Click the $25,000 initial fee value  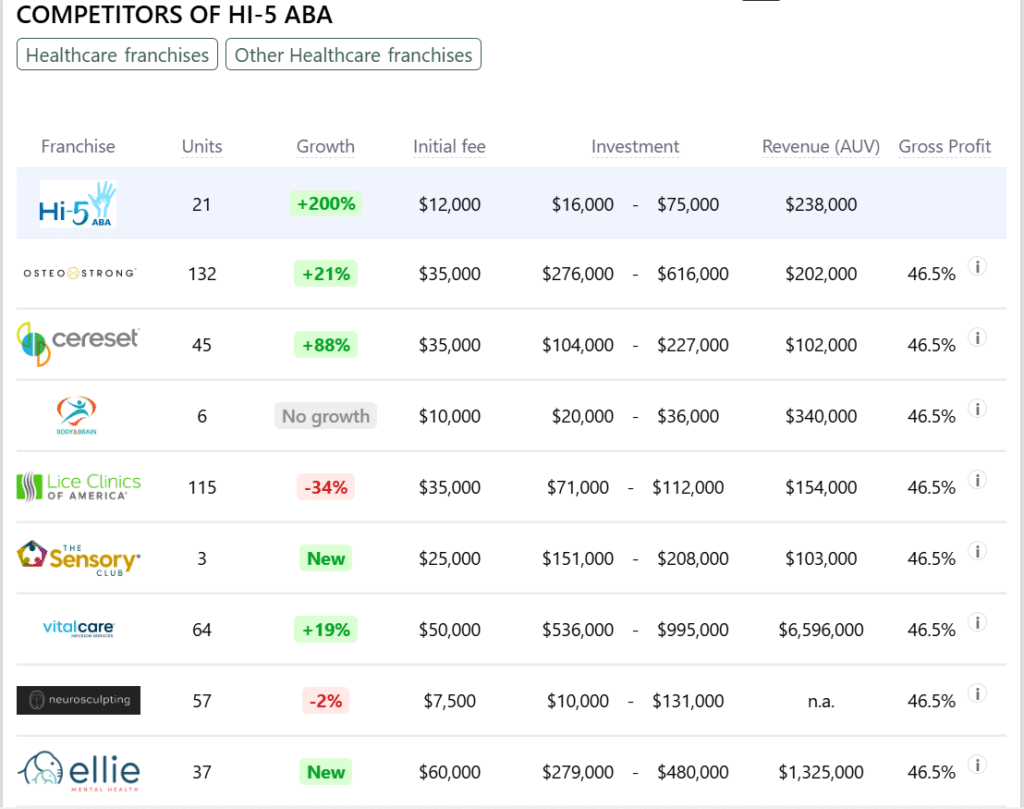449,558
